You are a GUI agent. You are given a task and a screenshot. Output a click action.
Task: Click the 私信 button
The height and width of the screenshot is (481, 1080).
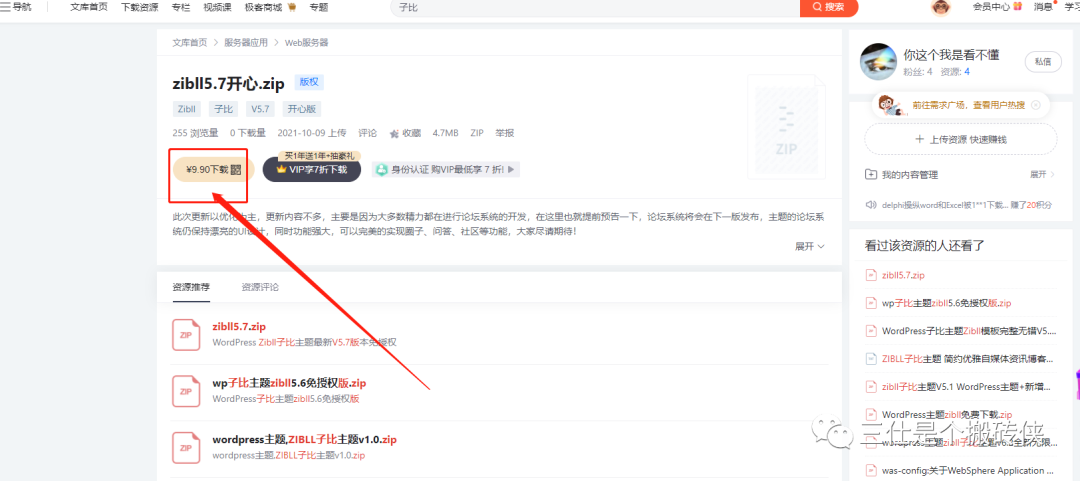(1042, 61)
